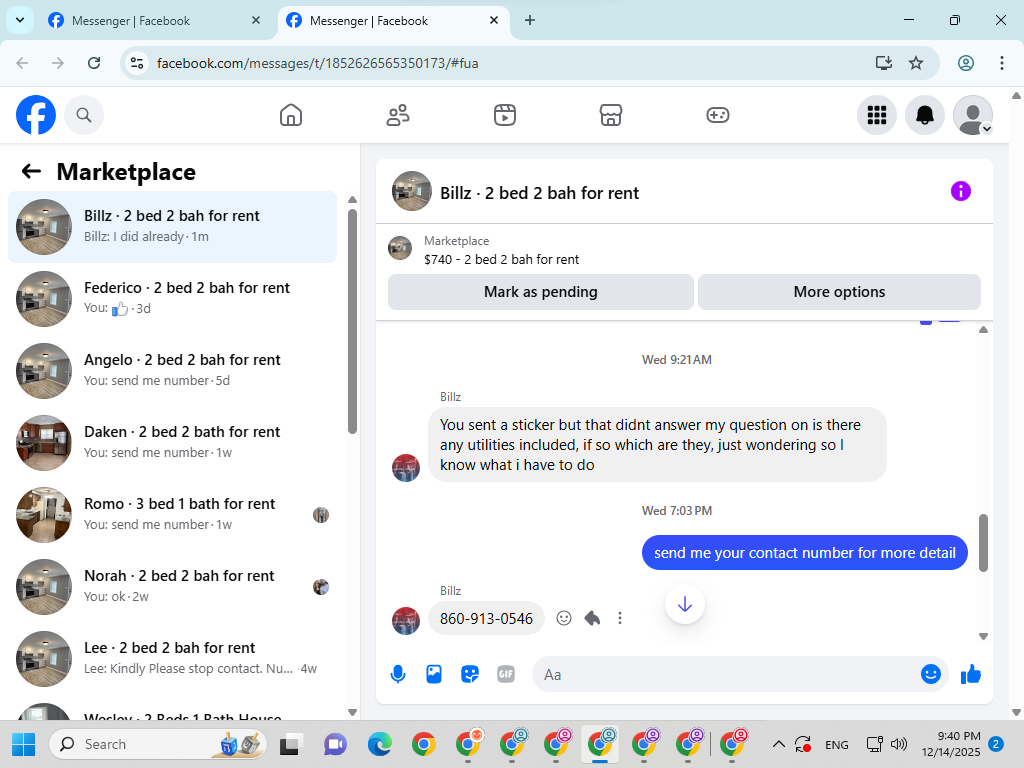Click the taskbar Search box
Screen dimensions: 1024x768
pos(157,744)
